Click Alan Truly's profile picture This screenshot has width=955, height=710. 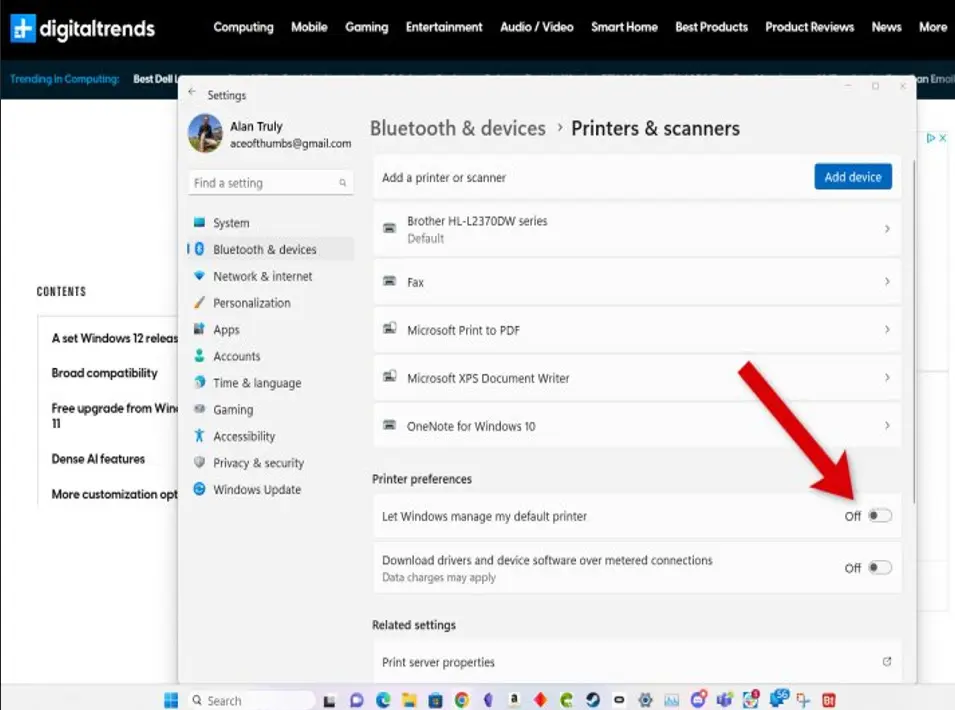(205, 133)
